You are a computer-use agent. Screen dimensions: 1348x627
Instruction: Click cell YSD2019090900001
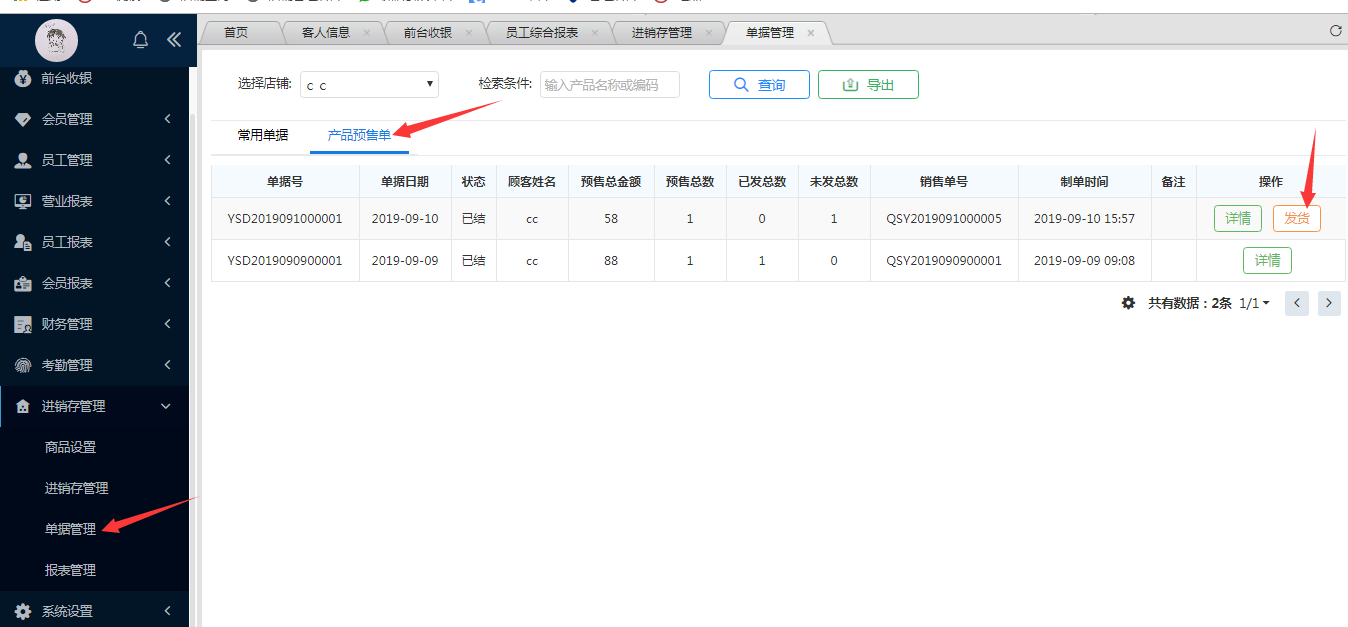(x=285, y=260)
